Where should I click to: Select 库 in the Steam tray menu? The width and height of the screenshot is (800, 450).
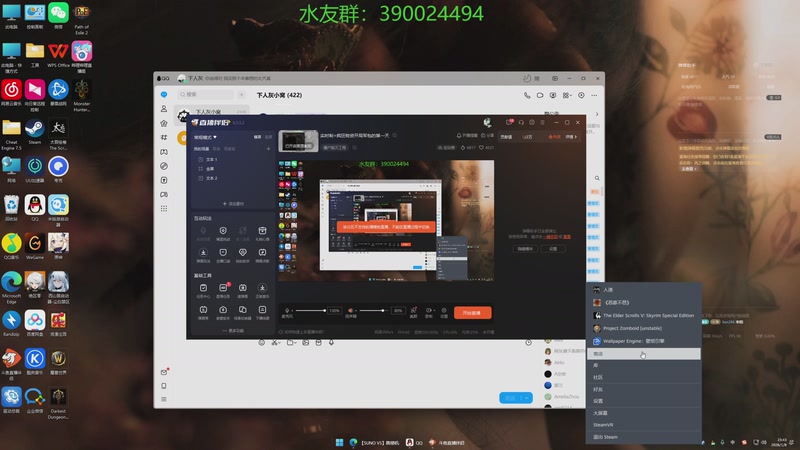coord(643,365)
